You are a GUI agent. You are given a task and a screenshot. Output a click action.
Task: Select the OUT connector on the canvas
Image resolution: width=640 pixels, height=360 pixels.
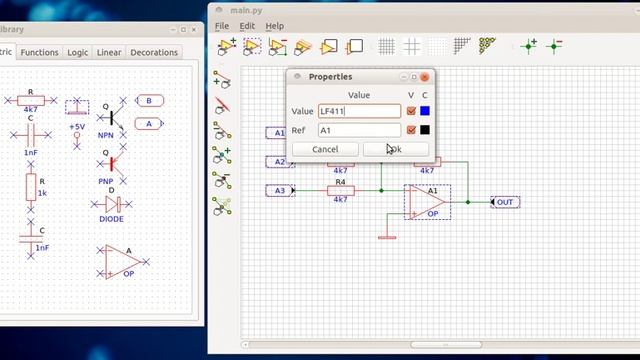click(x=505, y=202)
